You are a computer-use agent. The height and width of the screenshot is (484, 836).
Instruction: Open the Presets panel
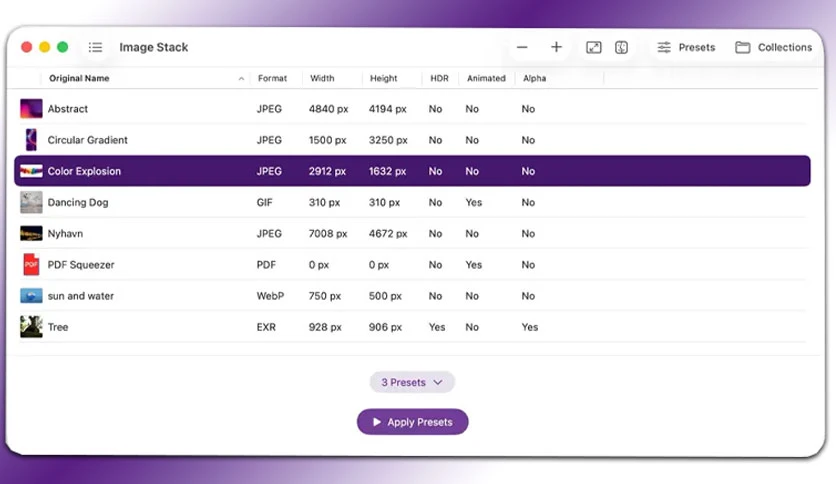(x=686, y=47)
